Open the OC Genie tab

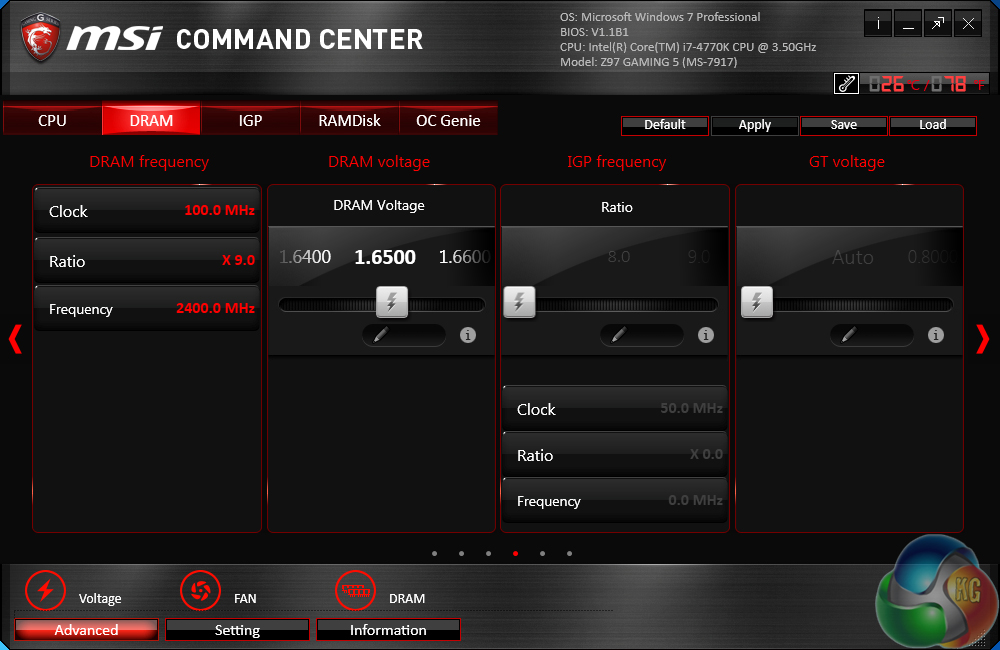448,121
